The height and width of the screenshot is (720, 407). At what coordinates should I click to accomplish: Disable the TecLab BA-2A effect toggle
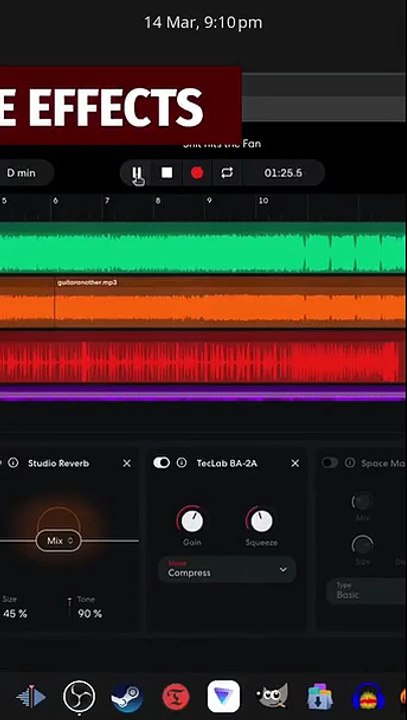point(161,463)
